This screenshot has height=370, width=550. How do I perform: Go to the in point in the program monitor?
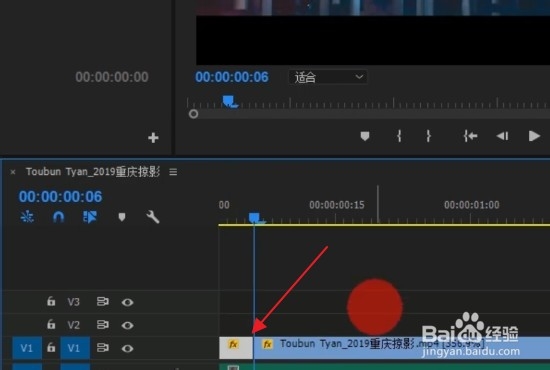click(470, 136)
